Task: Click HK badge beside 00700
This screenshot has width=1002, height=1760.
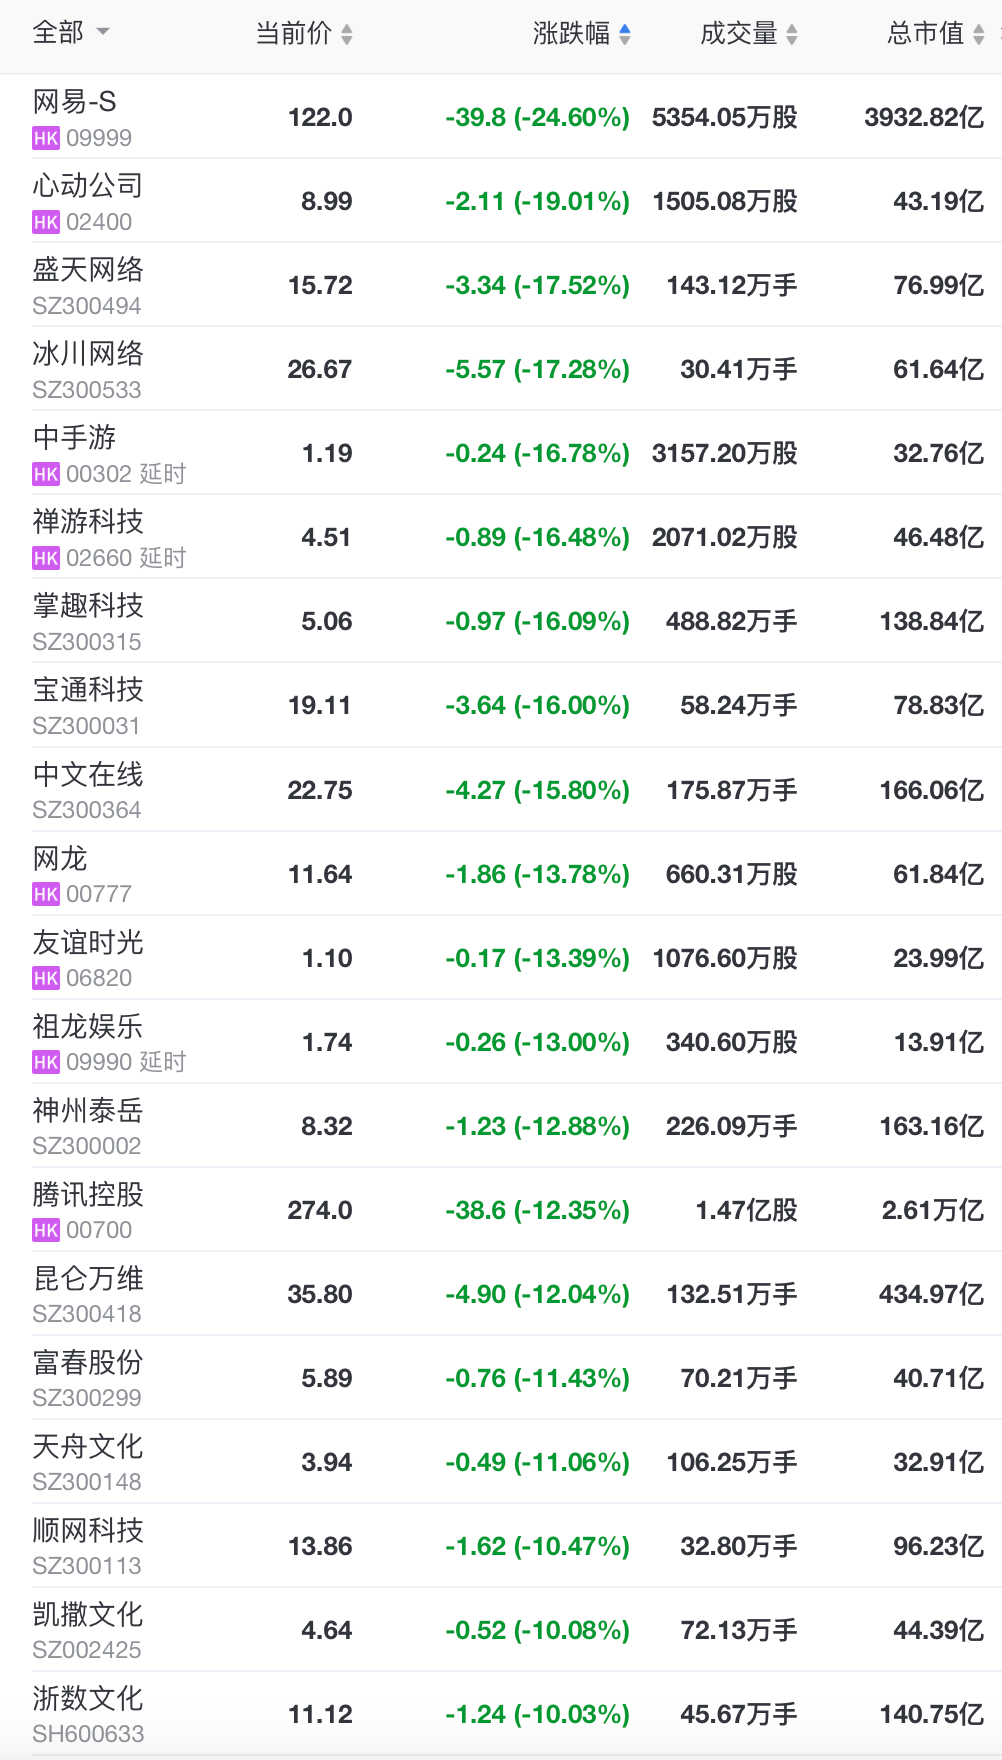Action: coord(46,1230)
